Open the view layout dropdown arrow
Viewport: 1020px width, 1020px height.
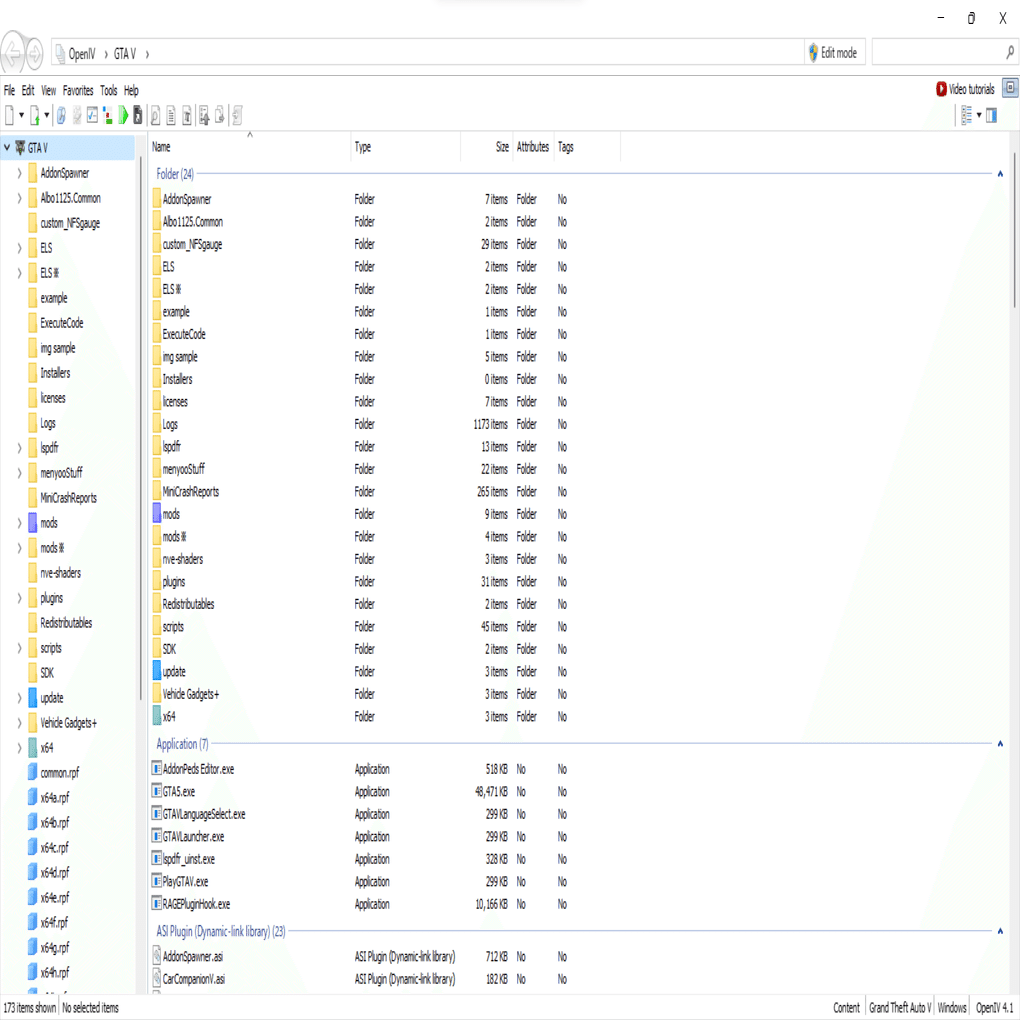[979, 115]
